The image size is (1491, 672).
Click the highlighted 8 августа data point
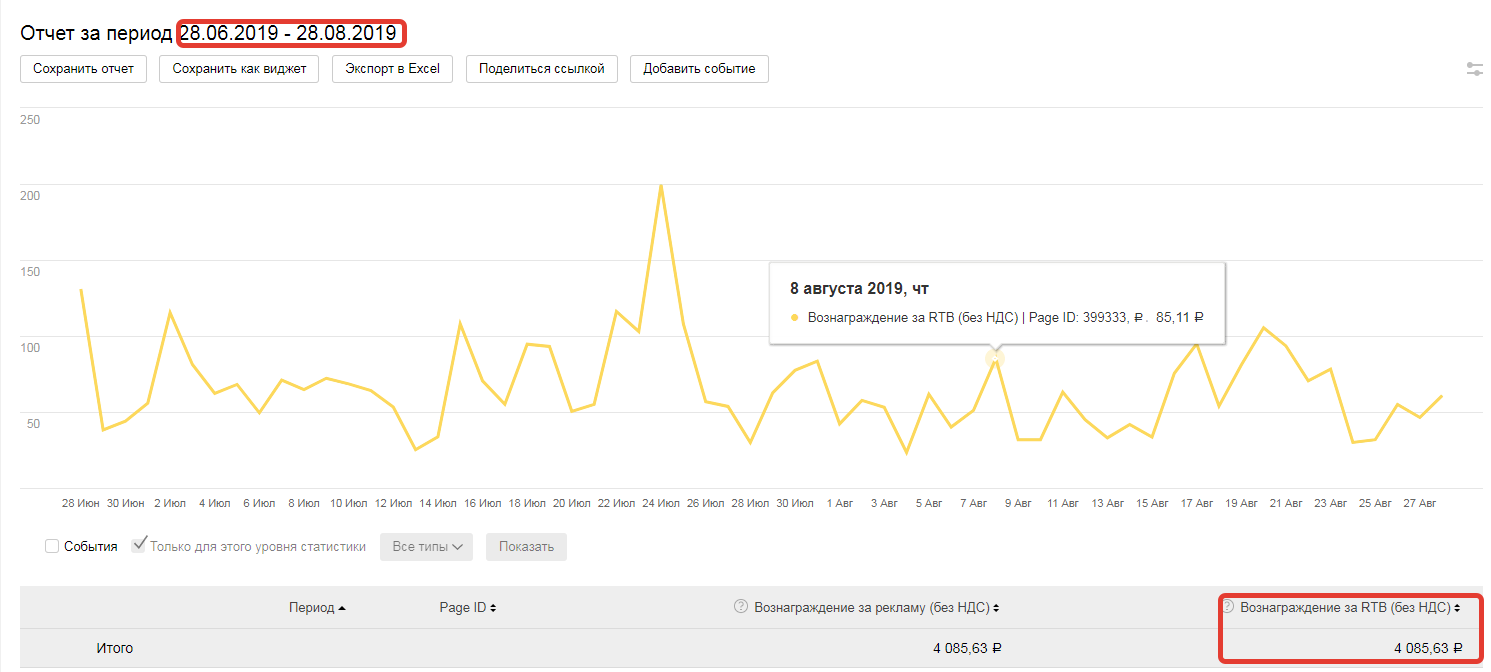[994, 358]
